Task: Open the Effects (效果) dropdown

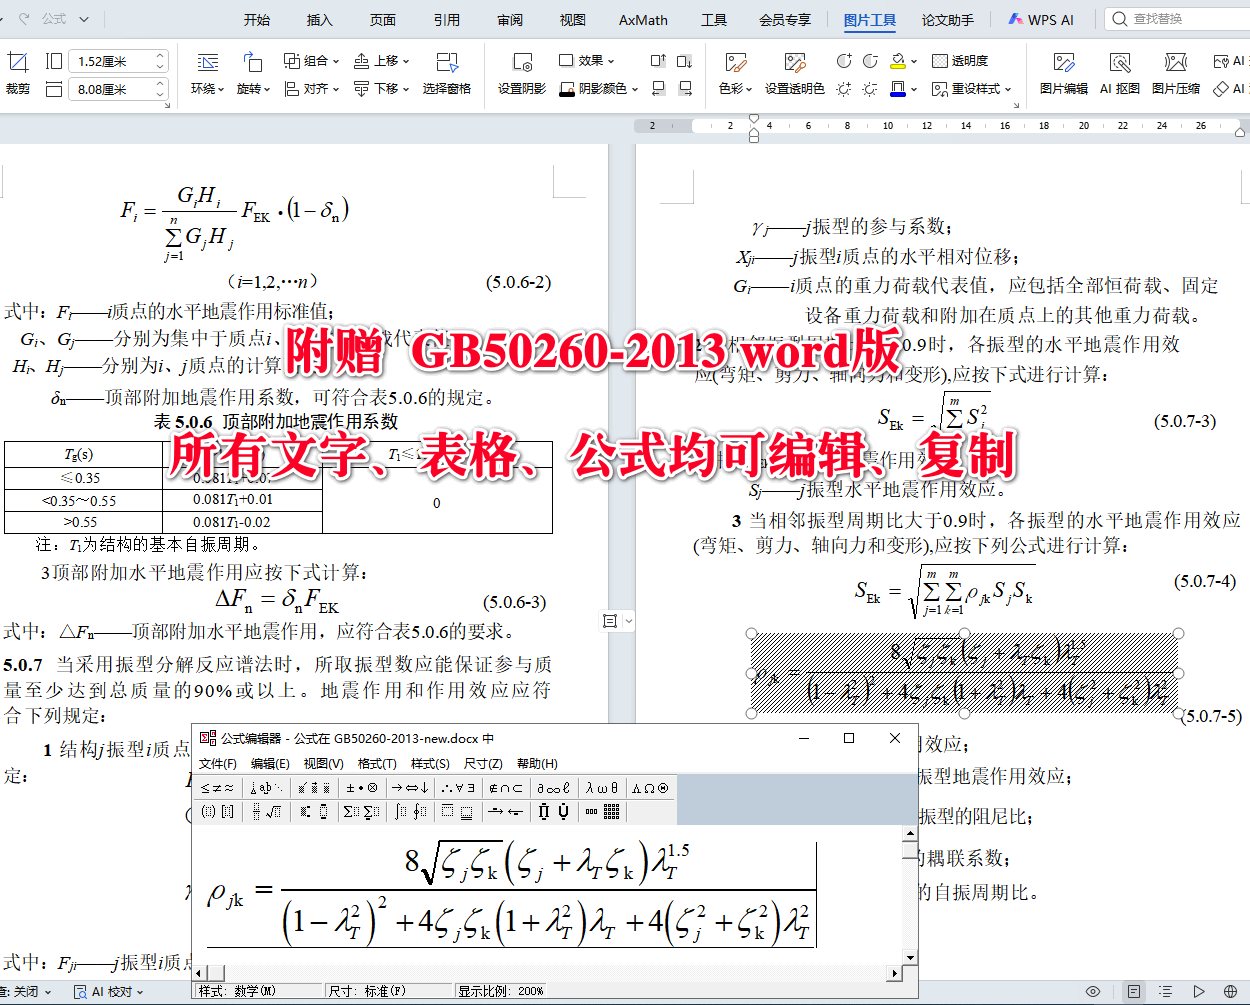Action: 587,61
